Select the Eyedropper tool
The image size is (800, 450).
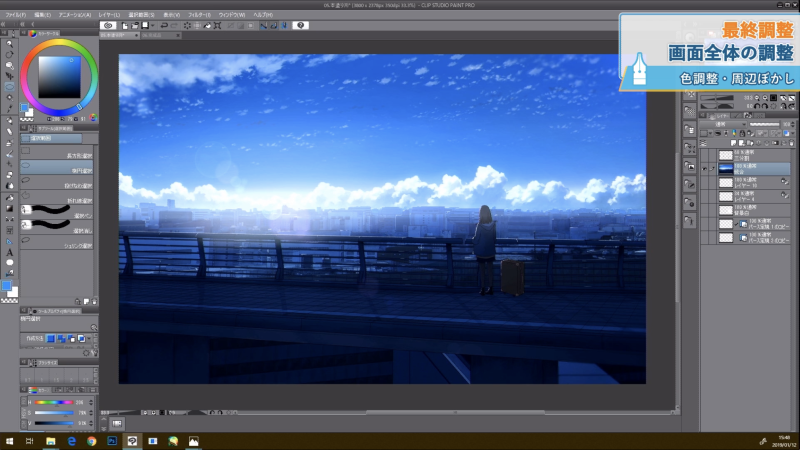(9, 108)
